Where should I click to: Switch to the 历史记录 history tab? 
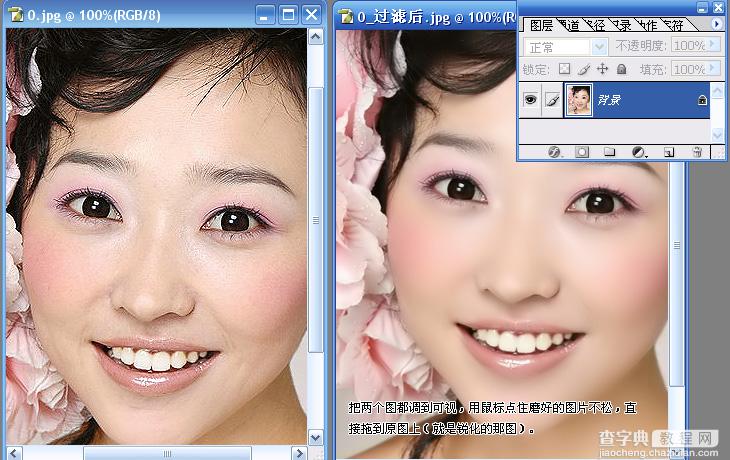[623, 25]
